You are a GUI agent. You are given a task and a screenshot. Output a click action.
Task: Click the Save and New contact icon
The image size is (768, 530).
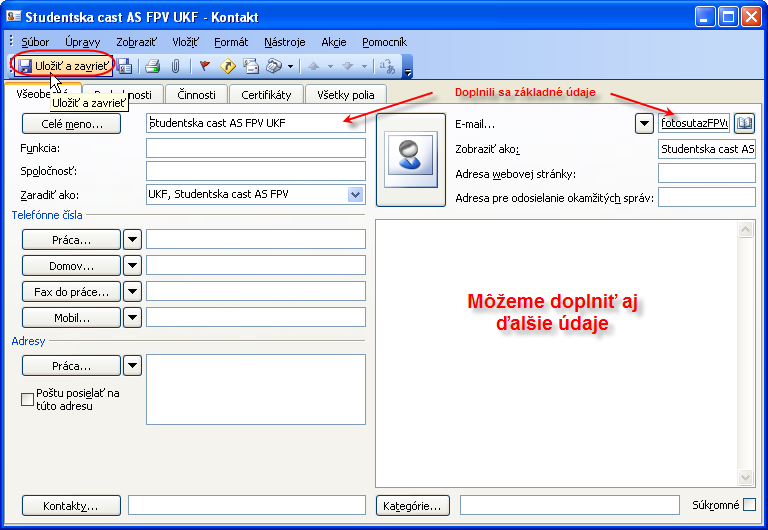pyautogui.click(x=125, y=66)
